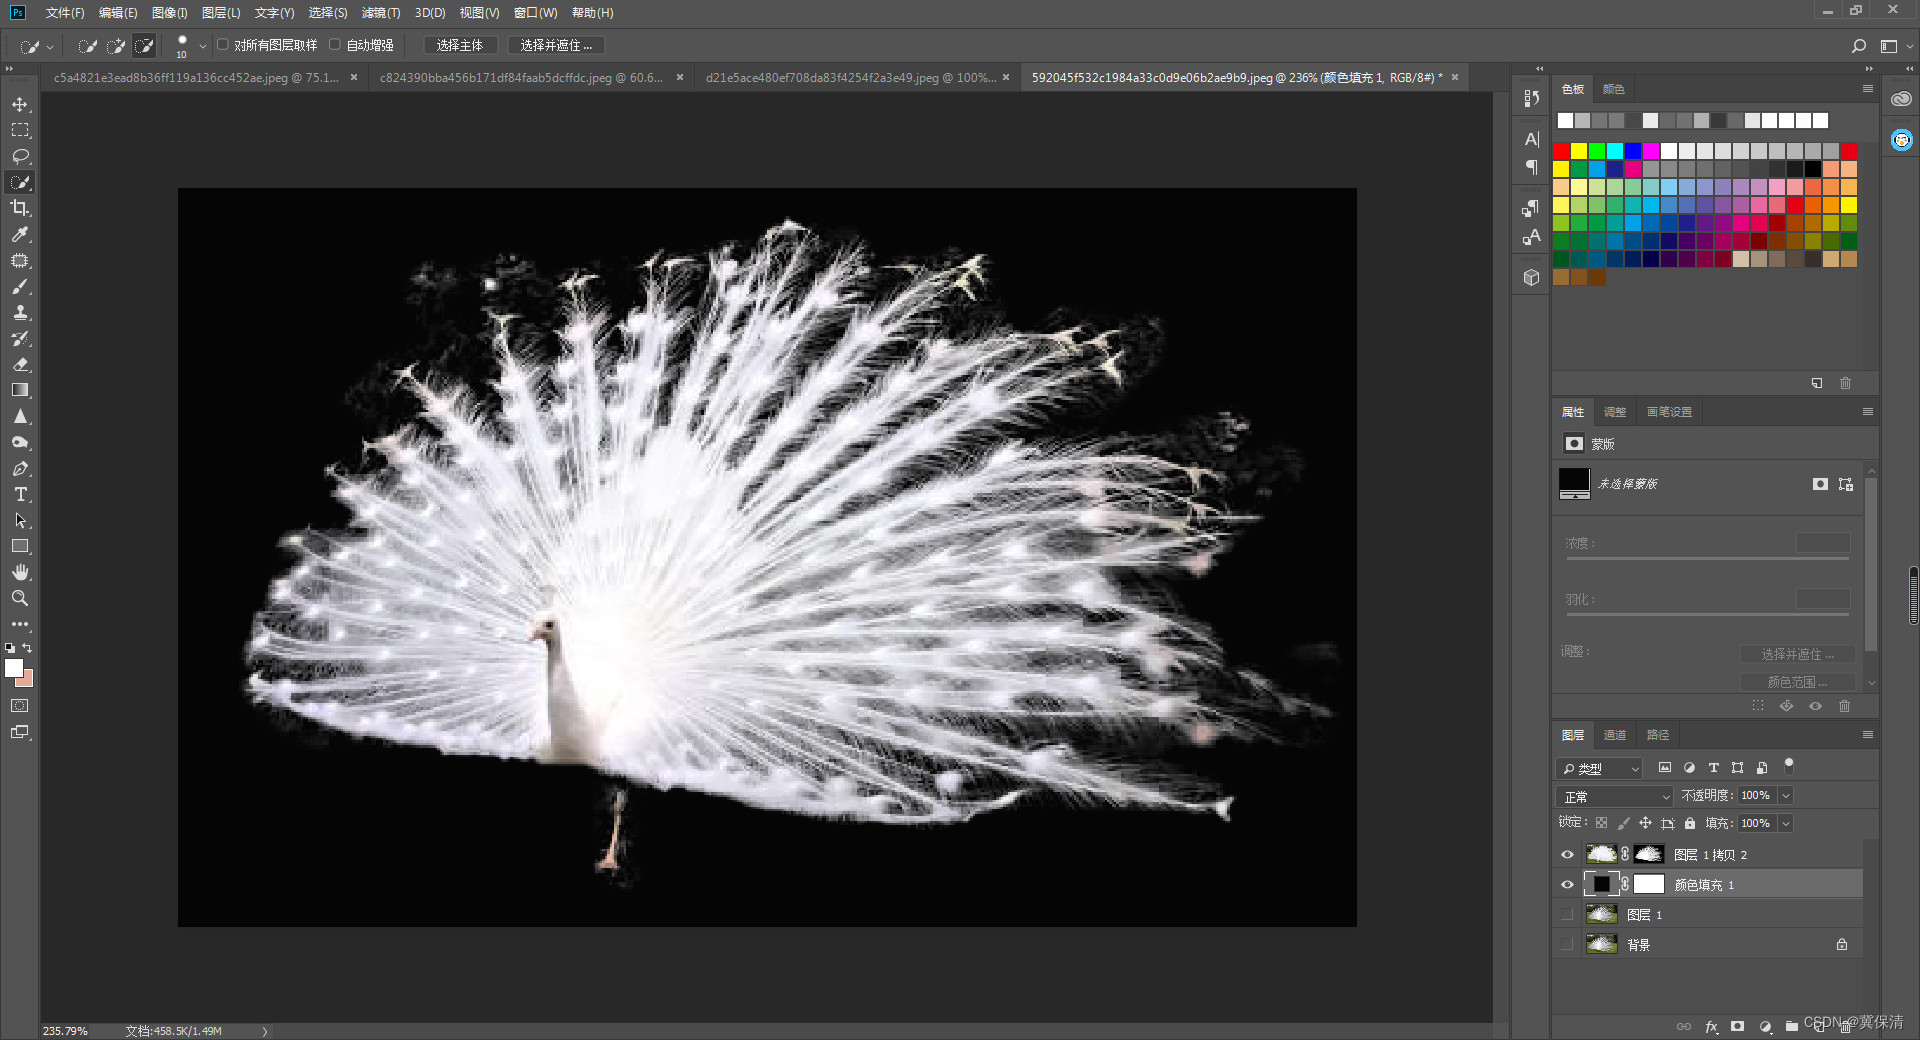
Task: Select the Gradient tool
Action: tap(20, 390)
